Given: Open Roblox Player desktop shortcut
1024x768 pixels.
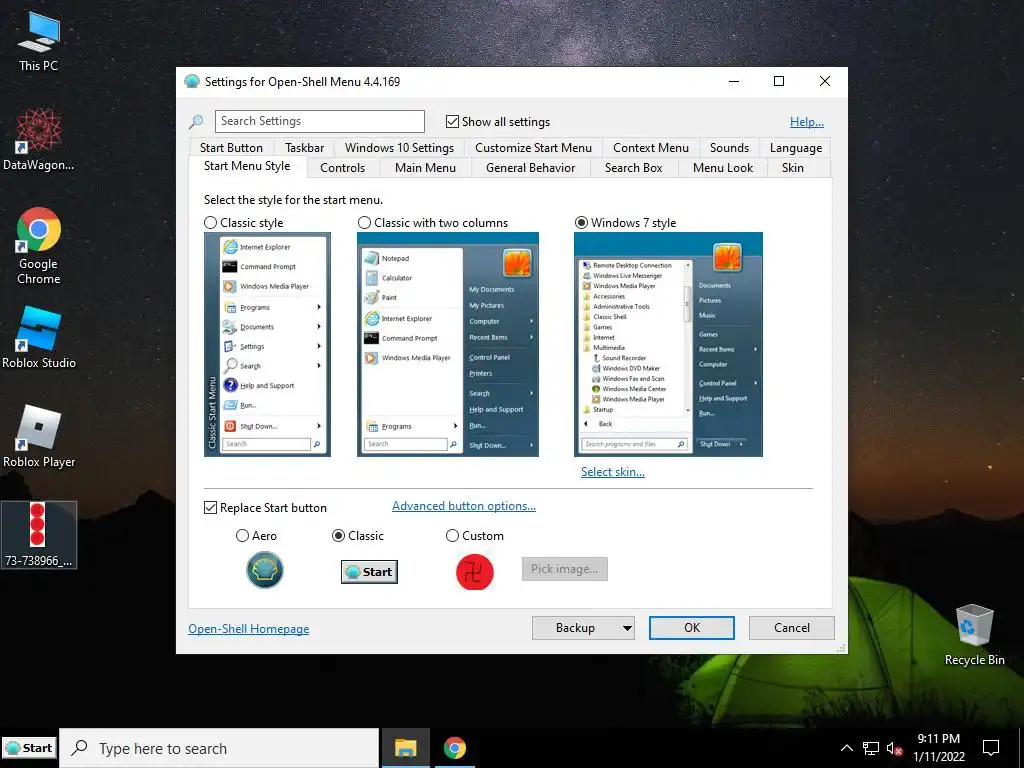Looking at the screenshot, I should (x=39, y=436).
